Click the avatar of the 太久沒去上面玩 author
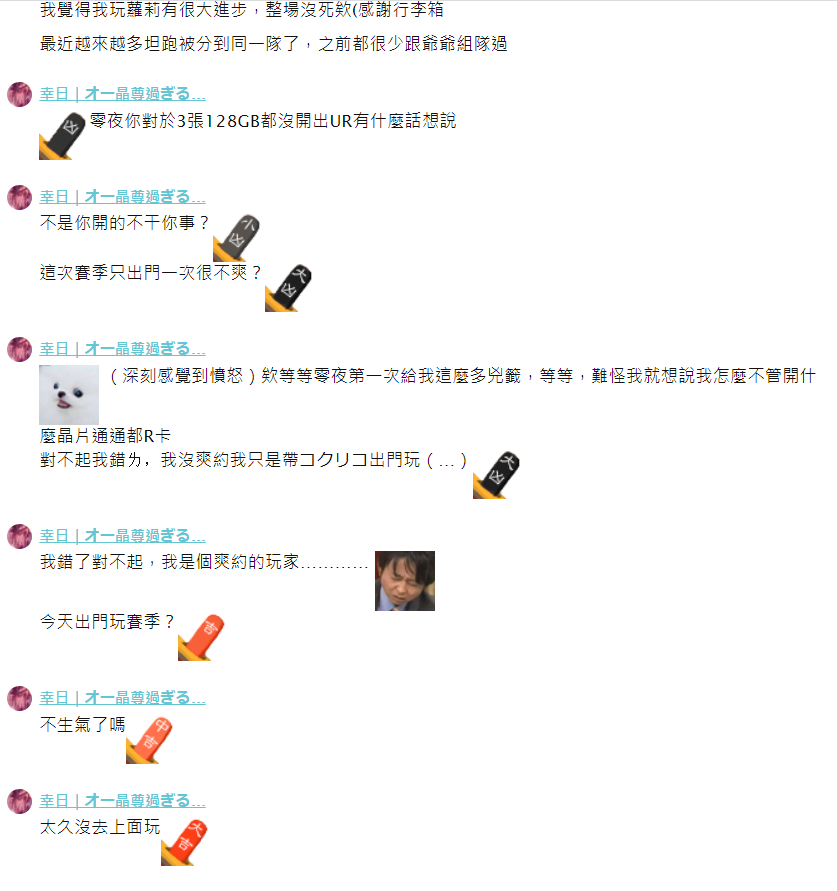This screenshot has height=891, width=837. tap(19, 801)
